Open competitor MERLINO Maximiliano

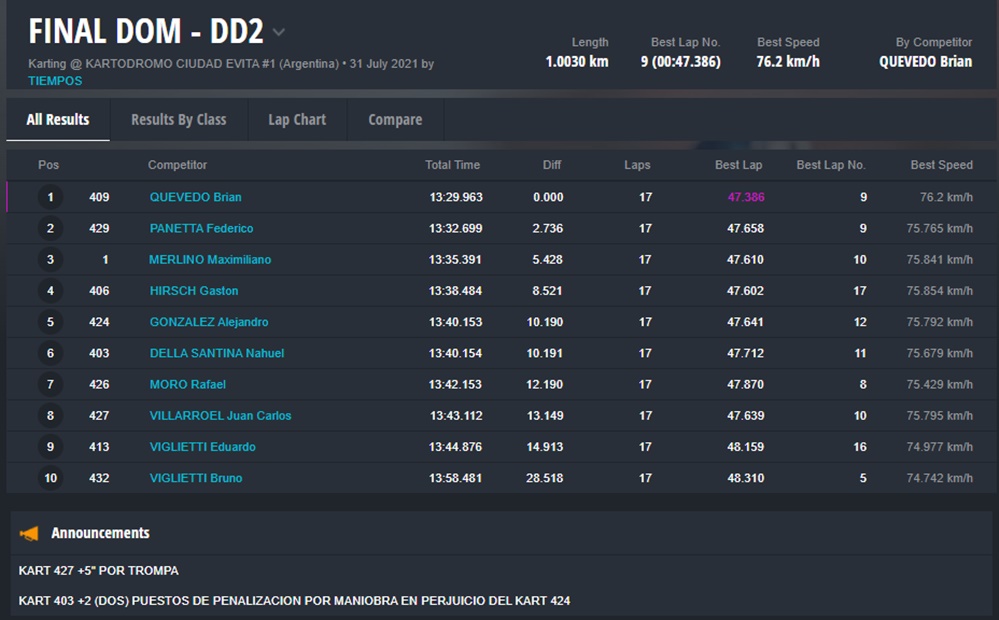[x=210, y=260]
